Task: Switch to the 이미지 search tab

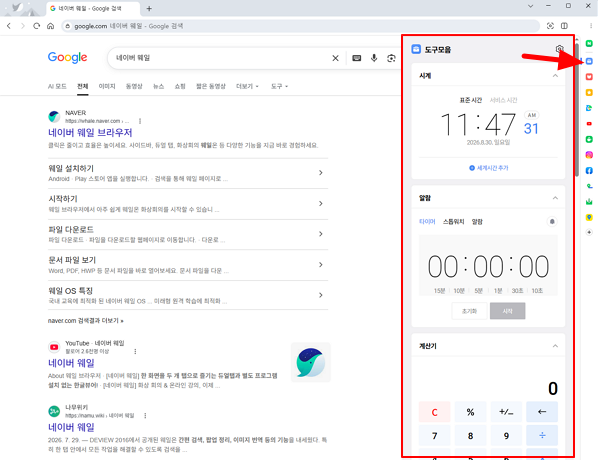Action: click(x=107, y=86)
